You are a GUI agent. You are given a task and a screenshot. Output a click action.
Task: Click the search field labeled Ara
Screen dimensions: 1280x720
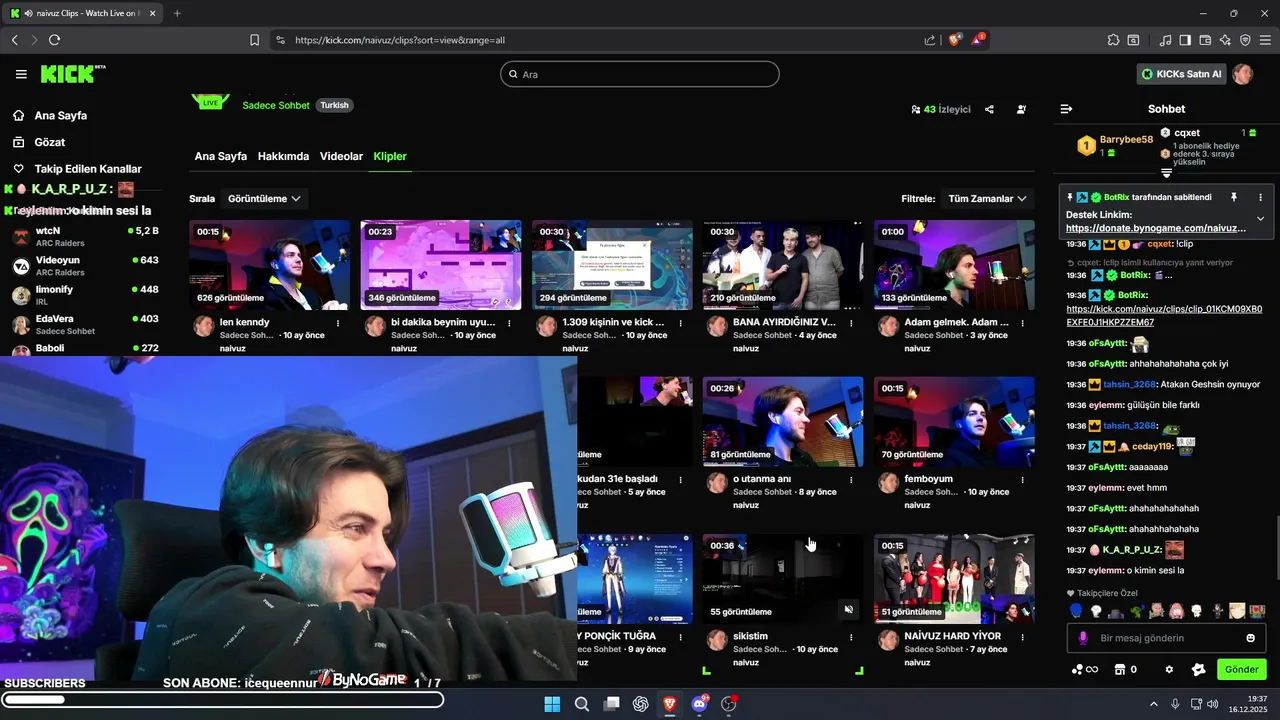pos(640,74)
